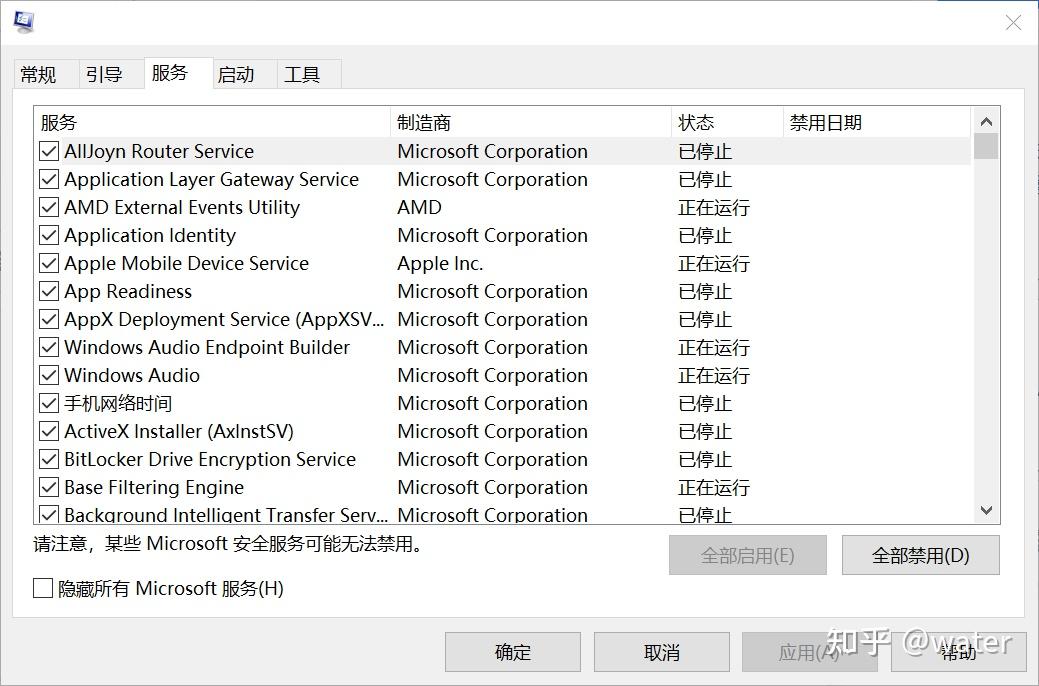
Task: Enable 隐藏所有 Microsoft 服务 option
Action: coord(42,588)
